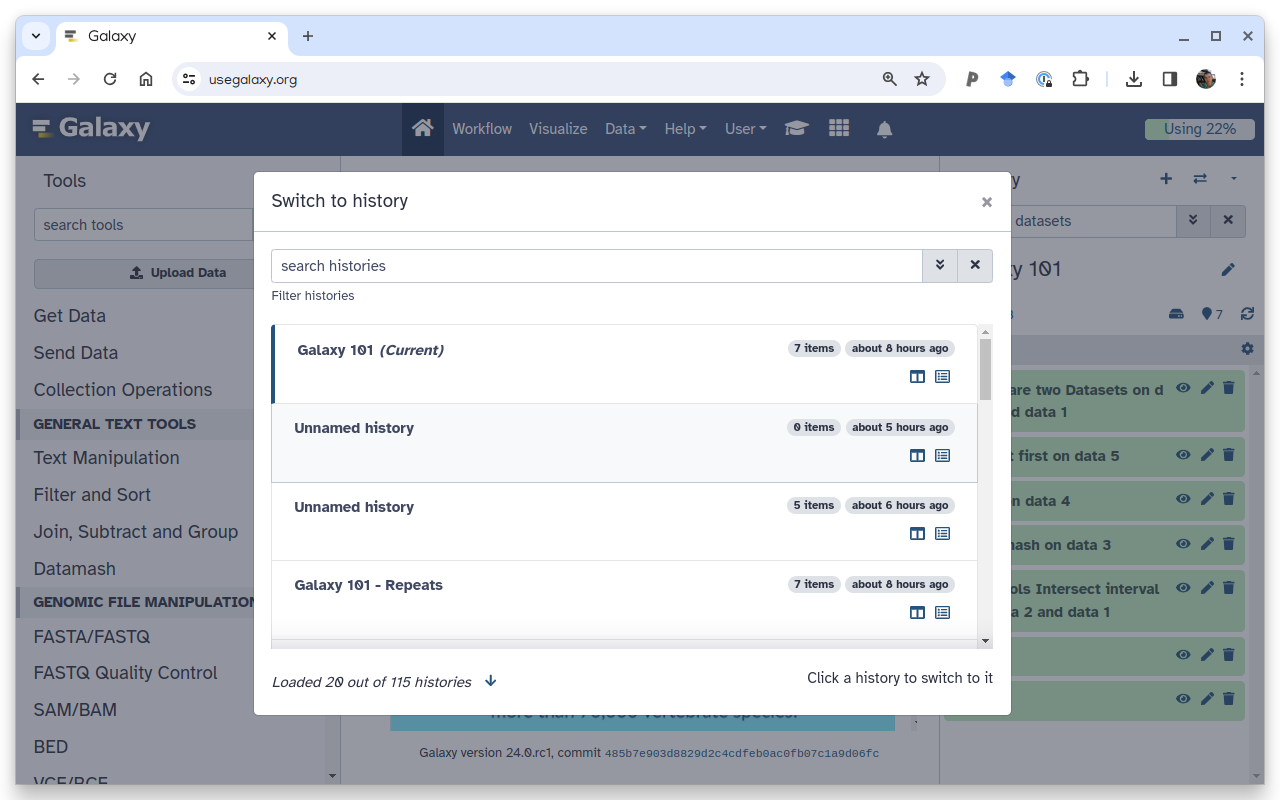This screenshot has width=1280, height=800.
Task: Open the activity grid icon in masthead
Action: tap(839, 129)
